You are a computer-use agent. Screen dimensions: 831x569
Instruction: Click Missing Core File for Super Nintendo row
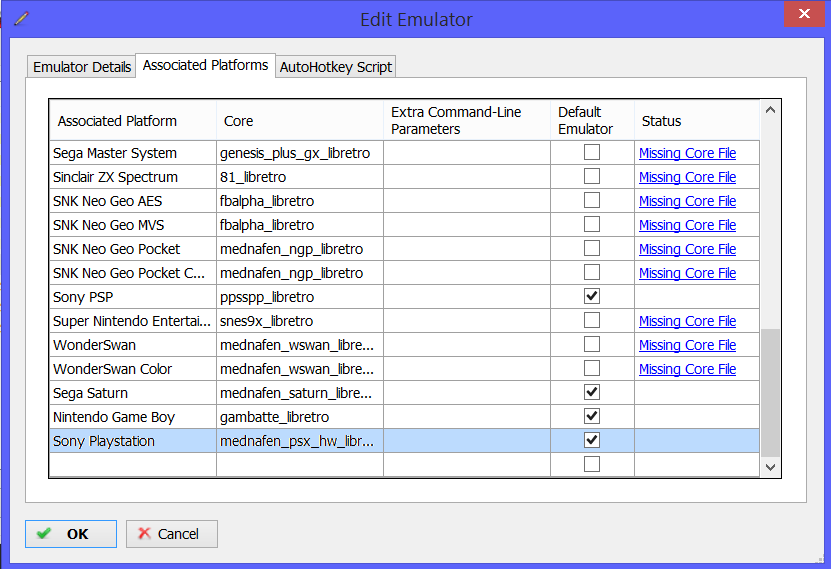pyautogui.click(x=687, y=321)
